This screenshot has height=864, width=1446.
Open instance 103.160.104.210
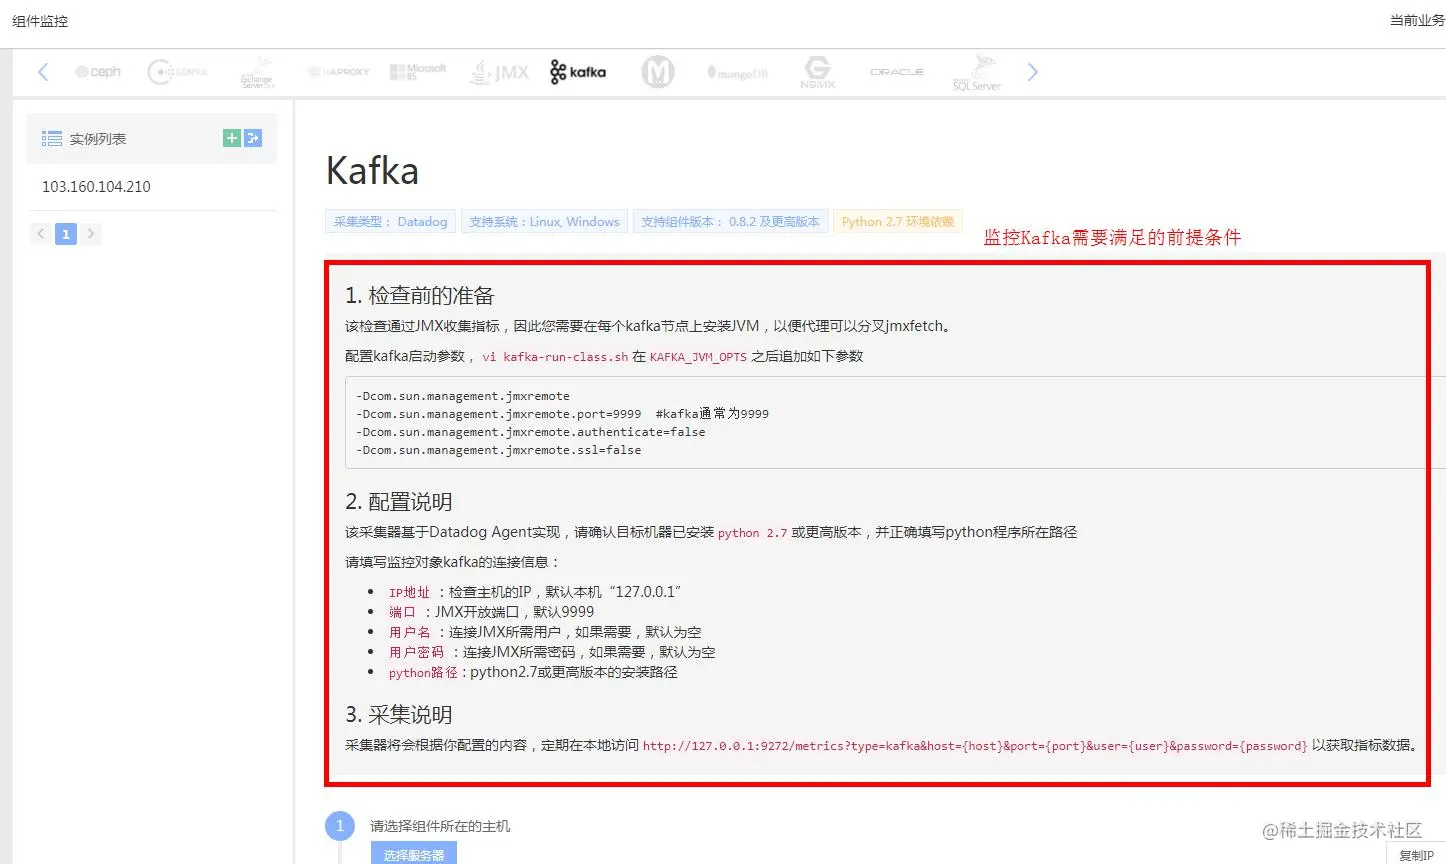(x=96, y=187)
